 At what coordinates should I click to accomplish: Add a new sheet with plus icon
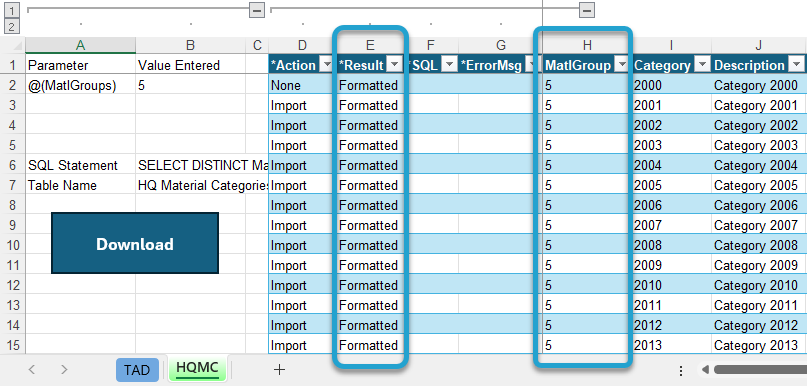tap(279, 369)
